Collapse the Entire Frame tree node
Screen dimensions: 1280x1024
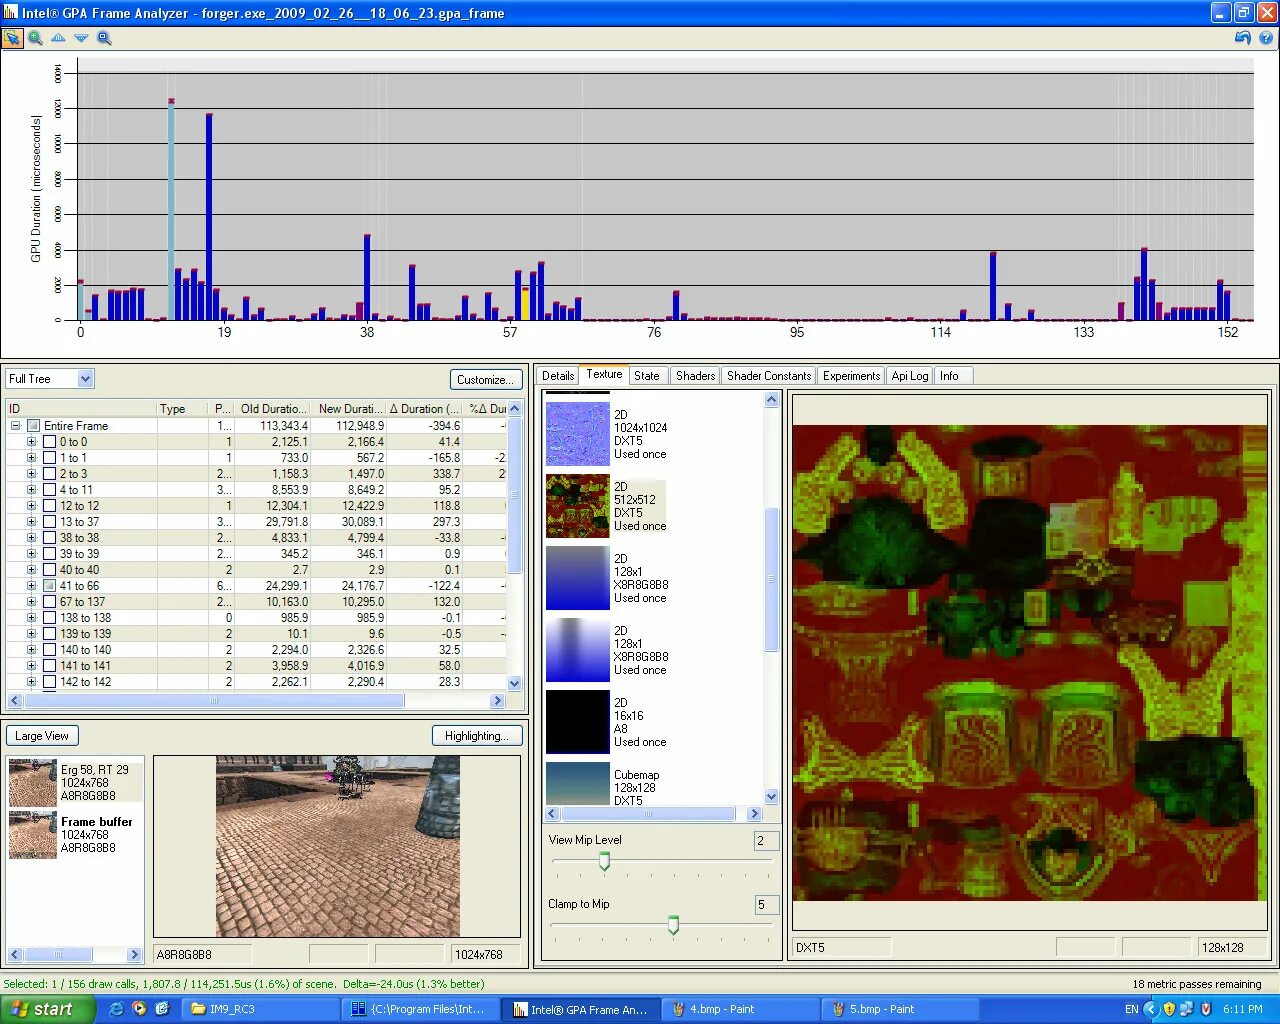[15, 426]
